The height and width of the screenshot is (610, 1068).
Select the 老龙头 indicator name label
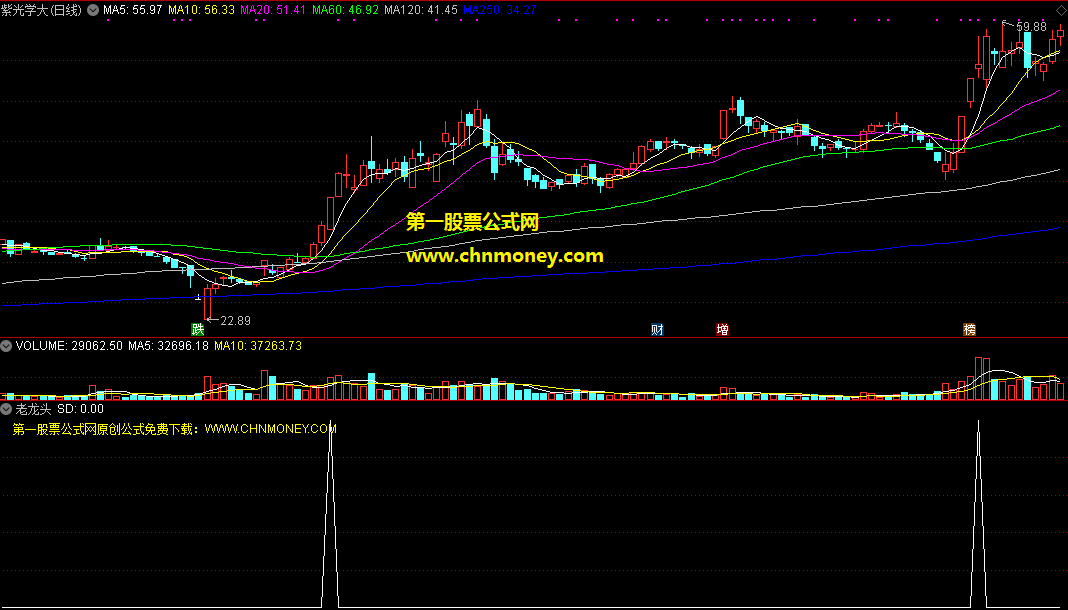coord(35,409)
